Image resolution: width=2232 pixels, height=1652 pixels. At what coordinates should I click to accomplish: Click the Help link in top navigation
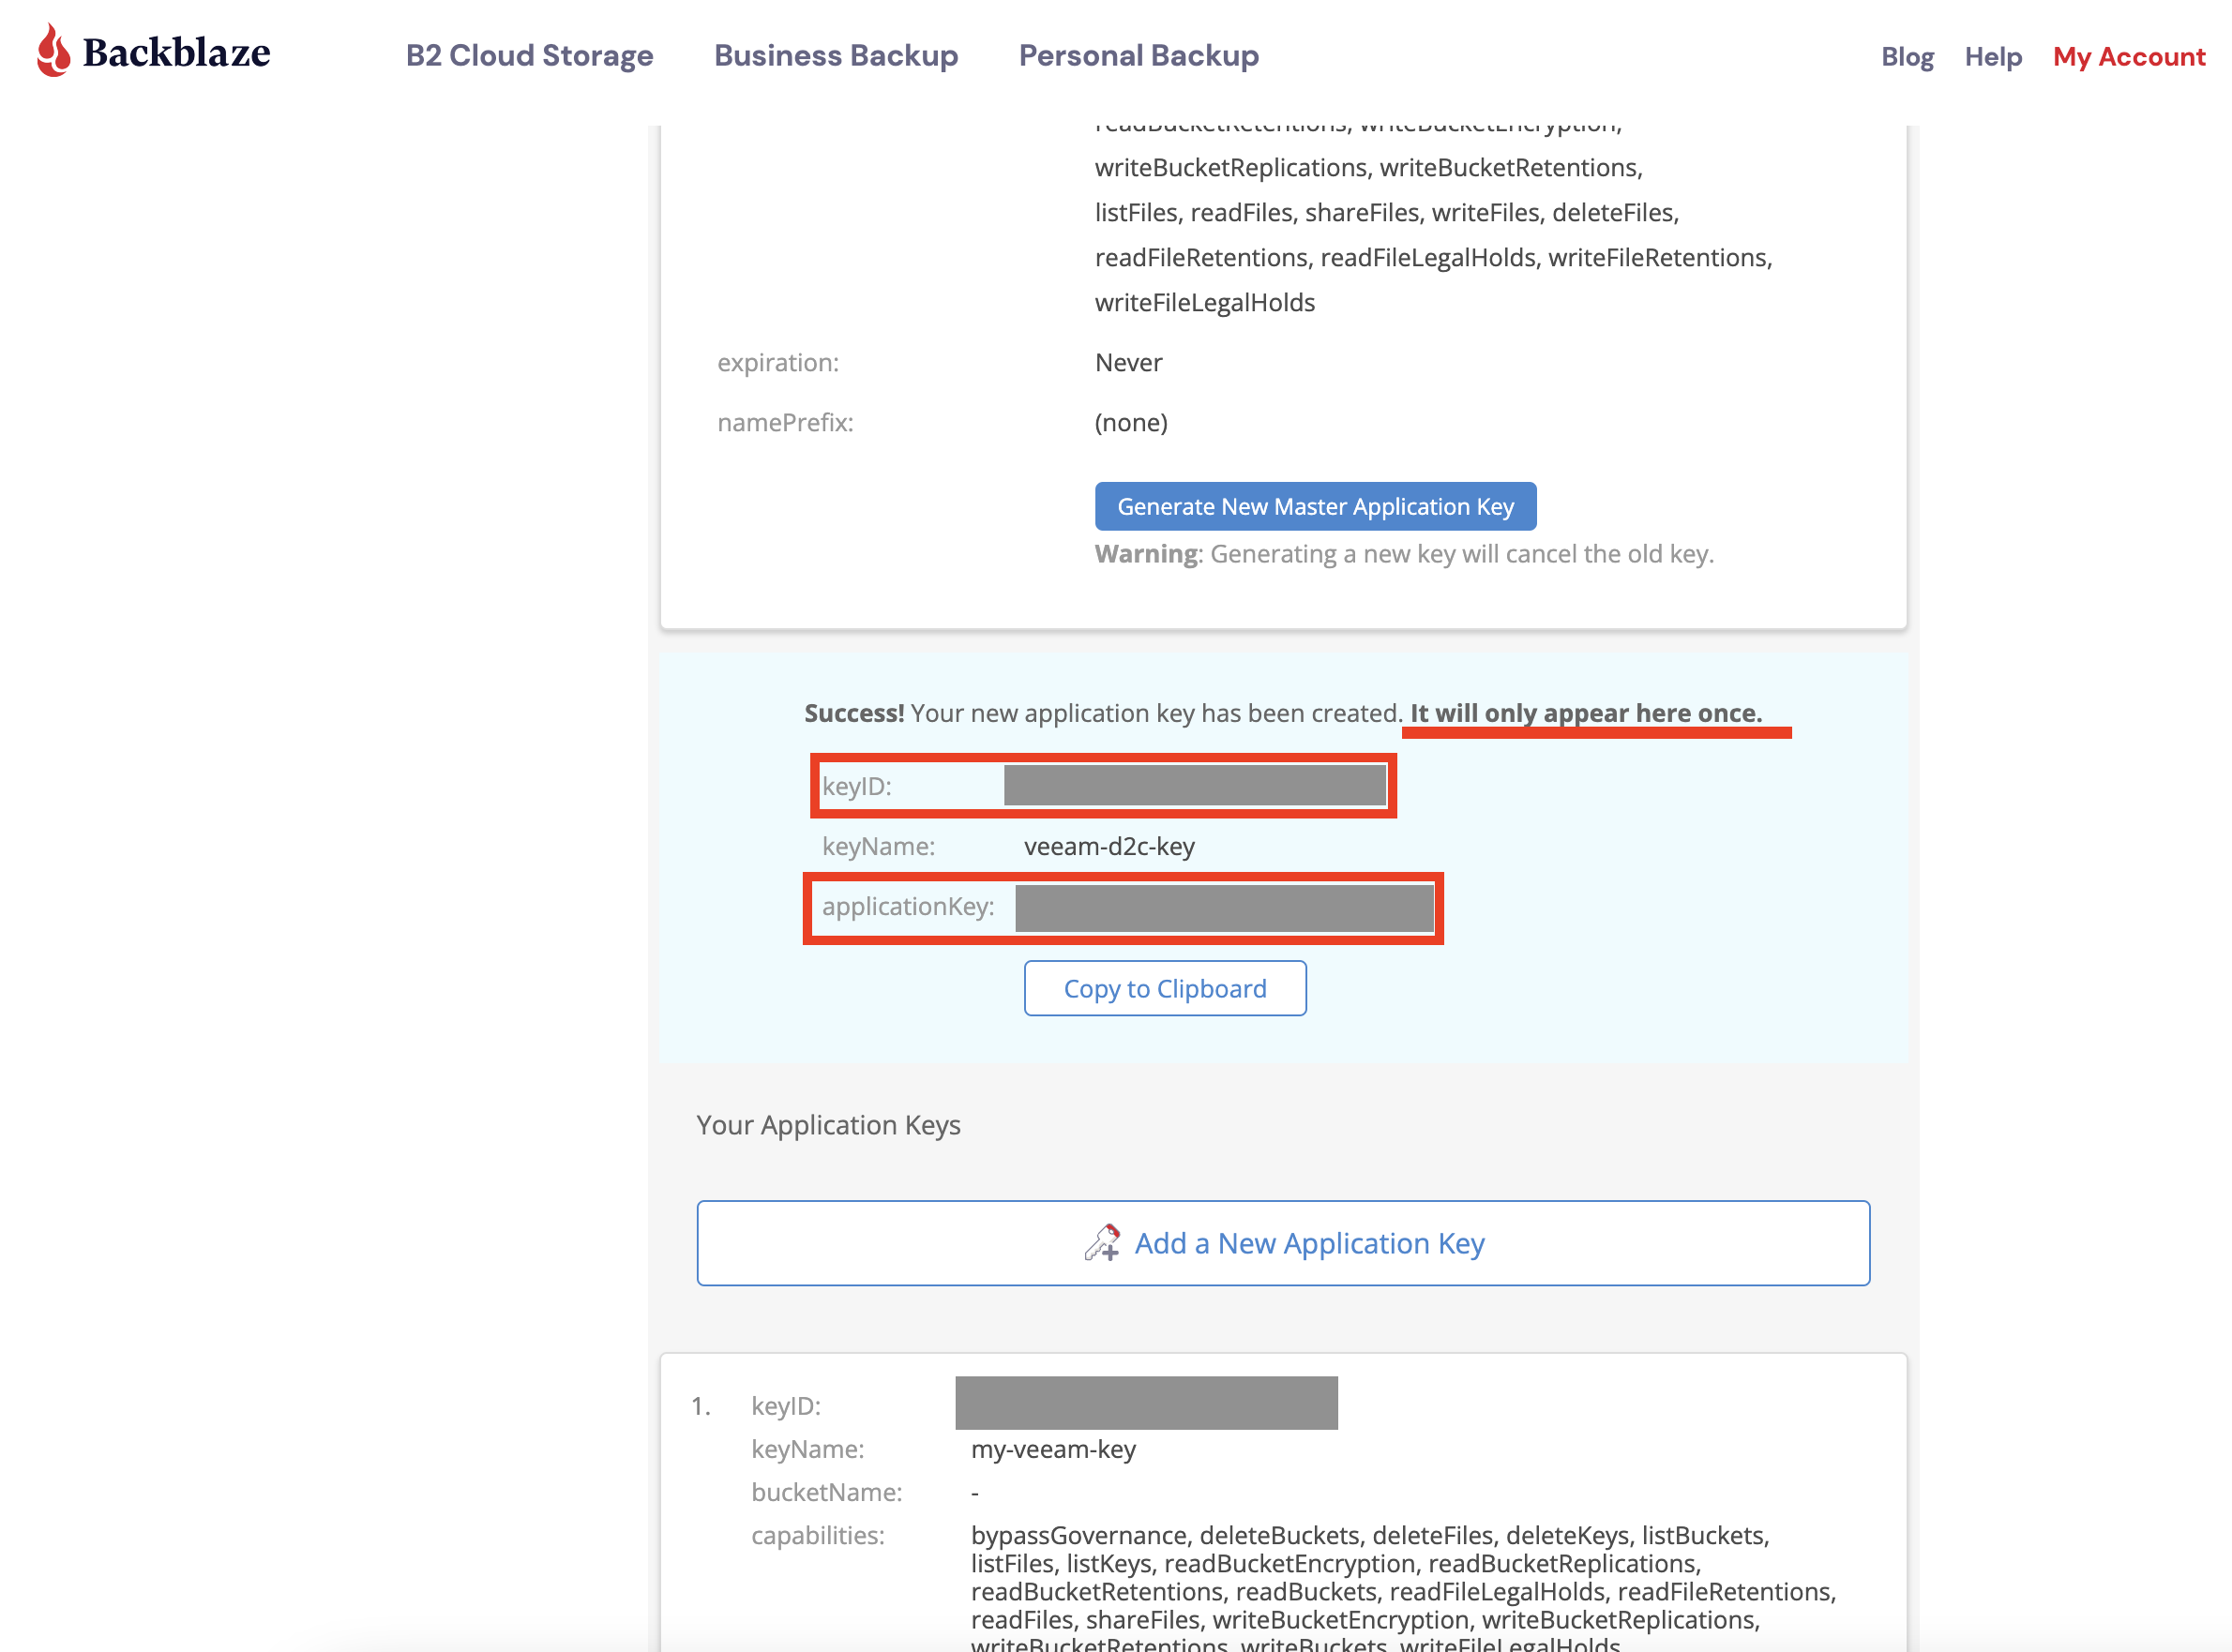pyautogui.click(x=1993, y=55)
